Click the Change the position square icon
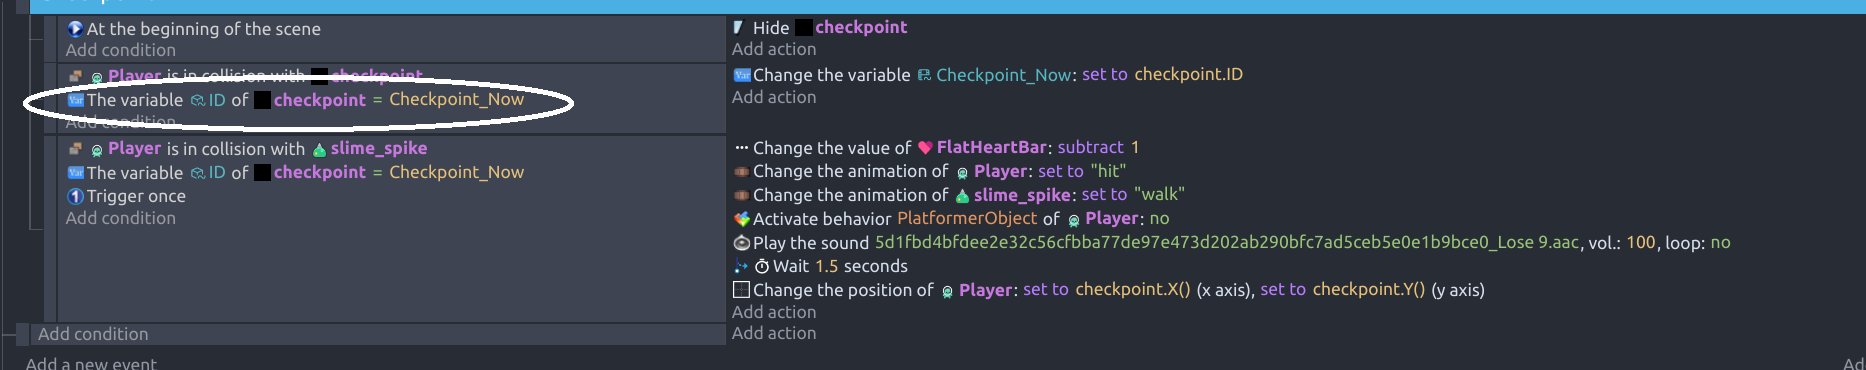Viewport: 1866px width, 370px height. click(x=741, y=290)
